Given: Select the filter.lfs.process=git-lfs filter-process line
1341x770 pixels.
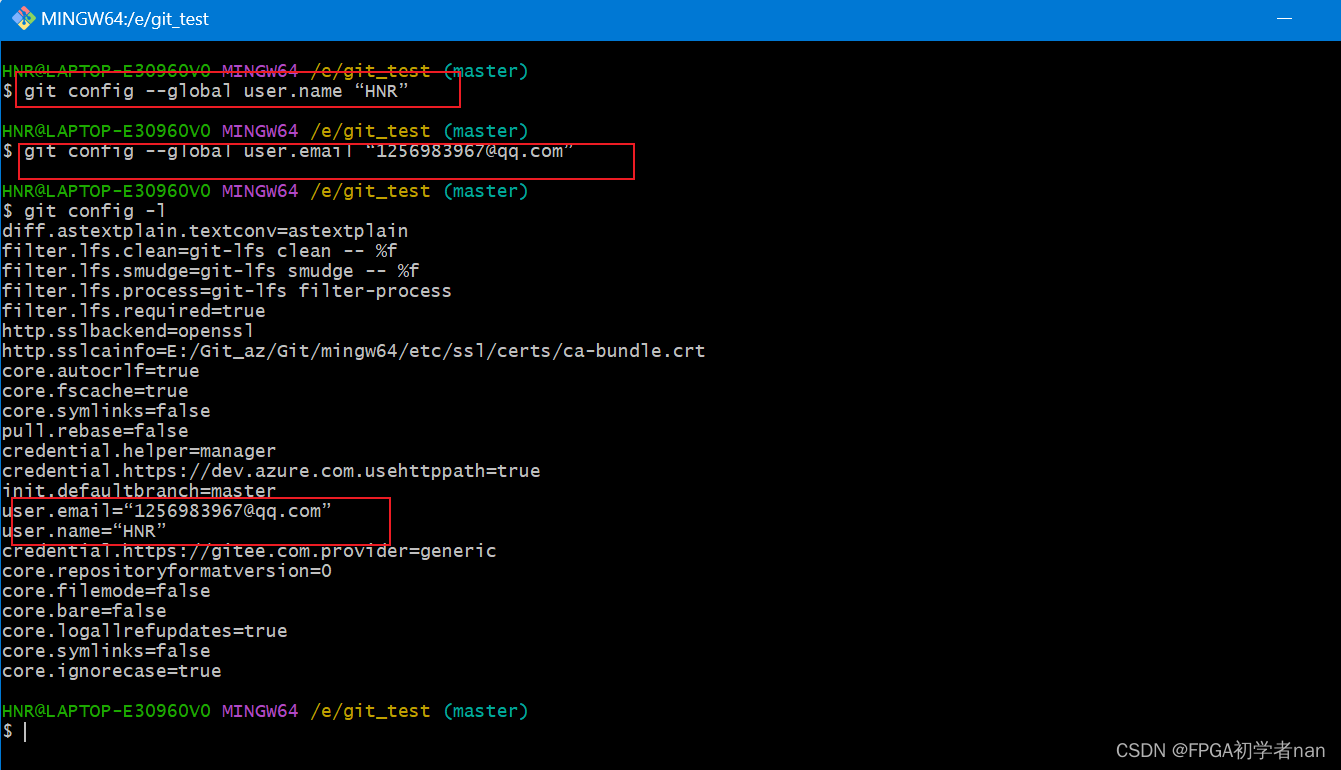Looking at the screenshot, I should click(x=227, y=291).
